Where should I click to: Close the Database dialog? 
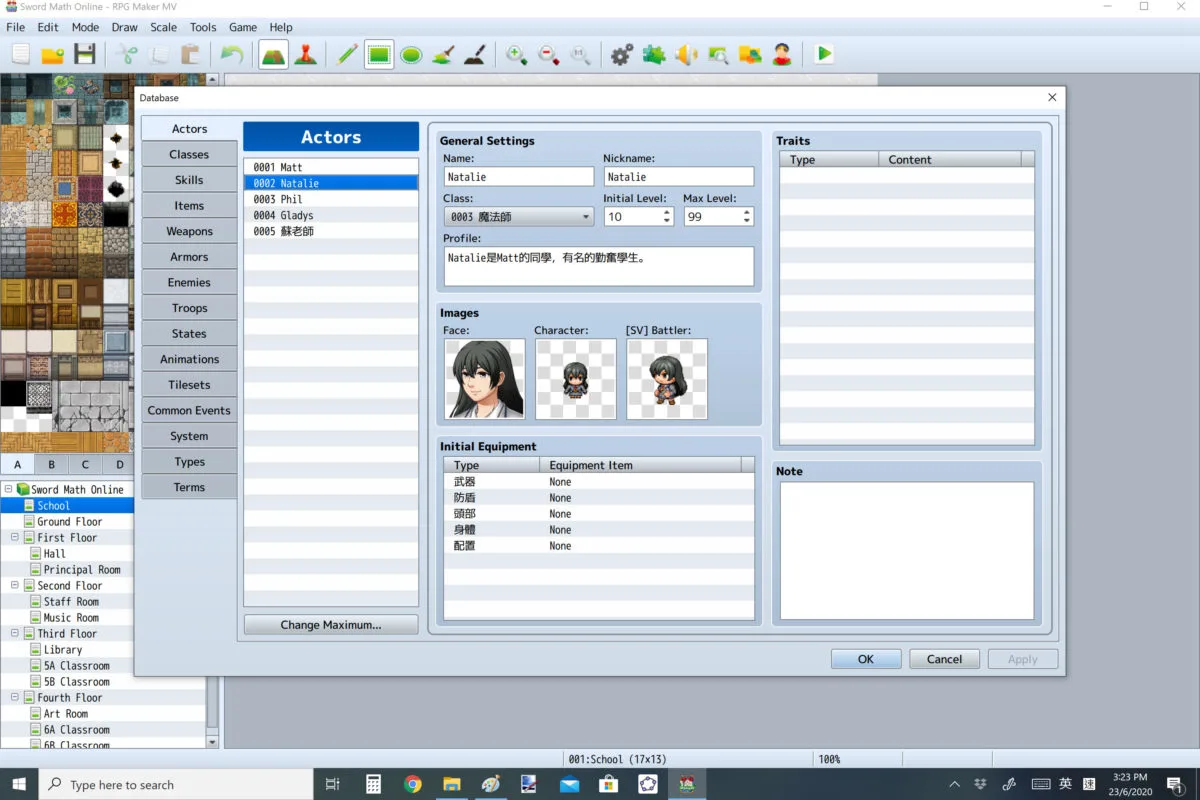click(x=1052, y=98)
